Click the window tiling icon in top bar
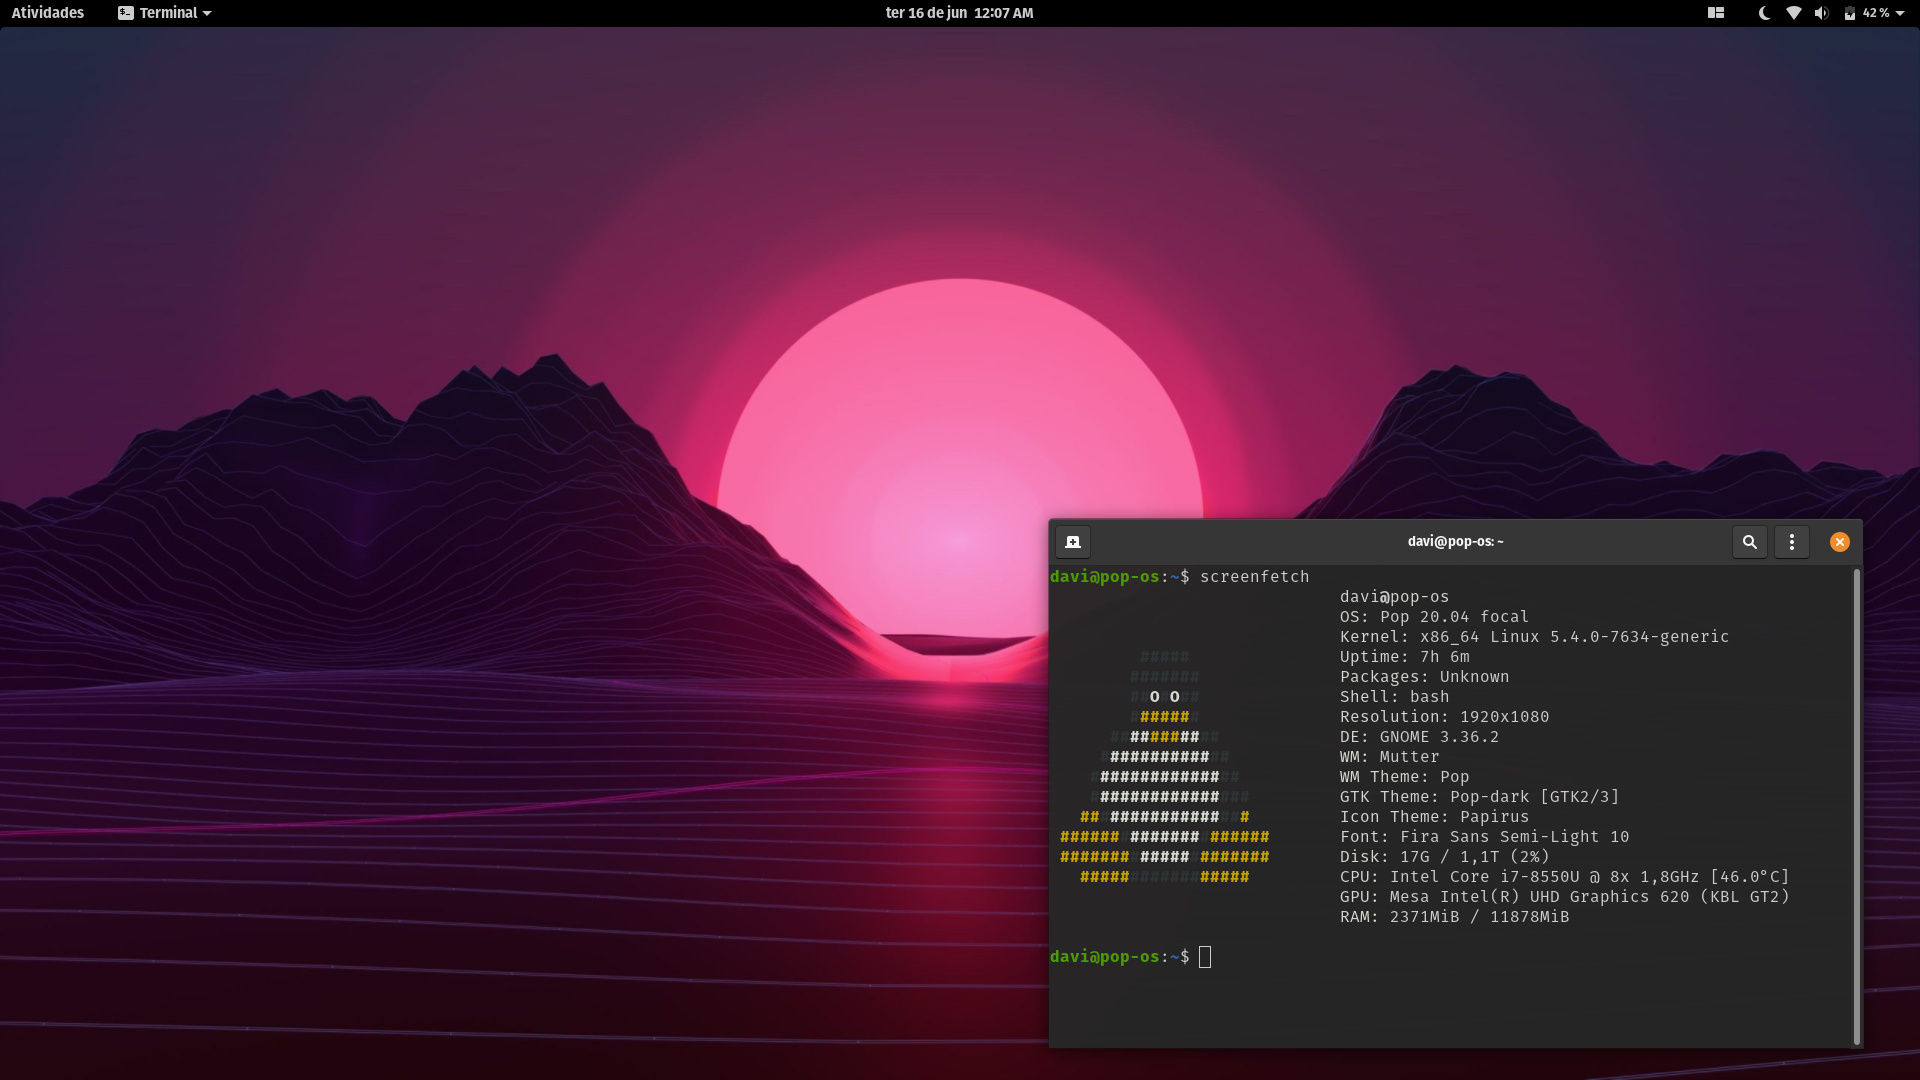1920x1080 pixels. (1716, 13)
